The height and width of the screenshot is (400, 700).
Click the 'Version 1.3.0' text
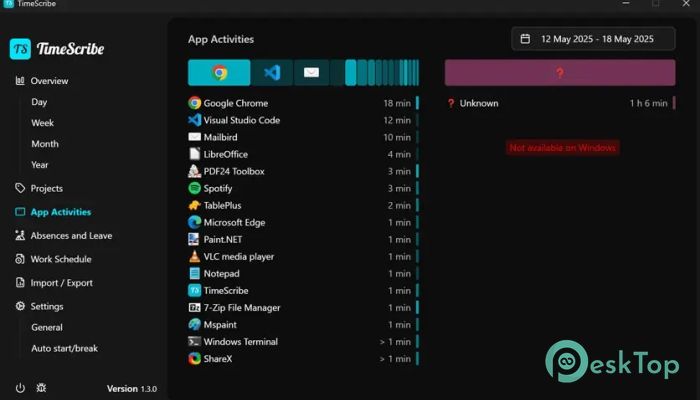pos(132,389)
